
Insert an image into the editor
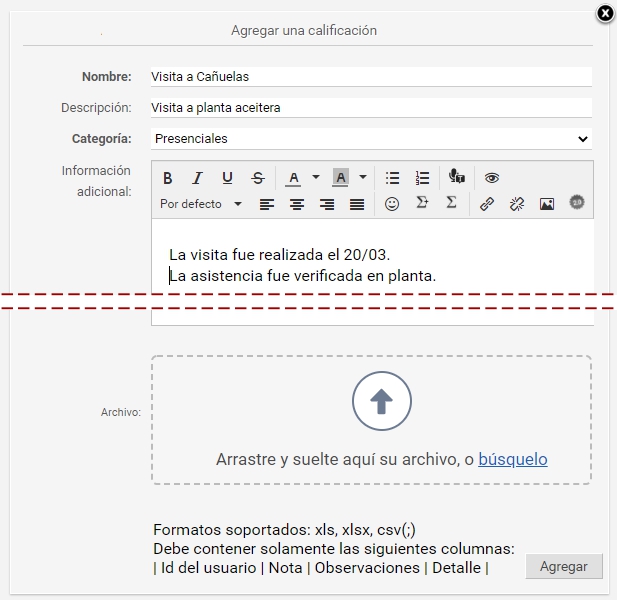[x=547, y=204]
